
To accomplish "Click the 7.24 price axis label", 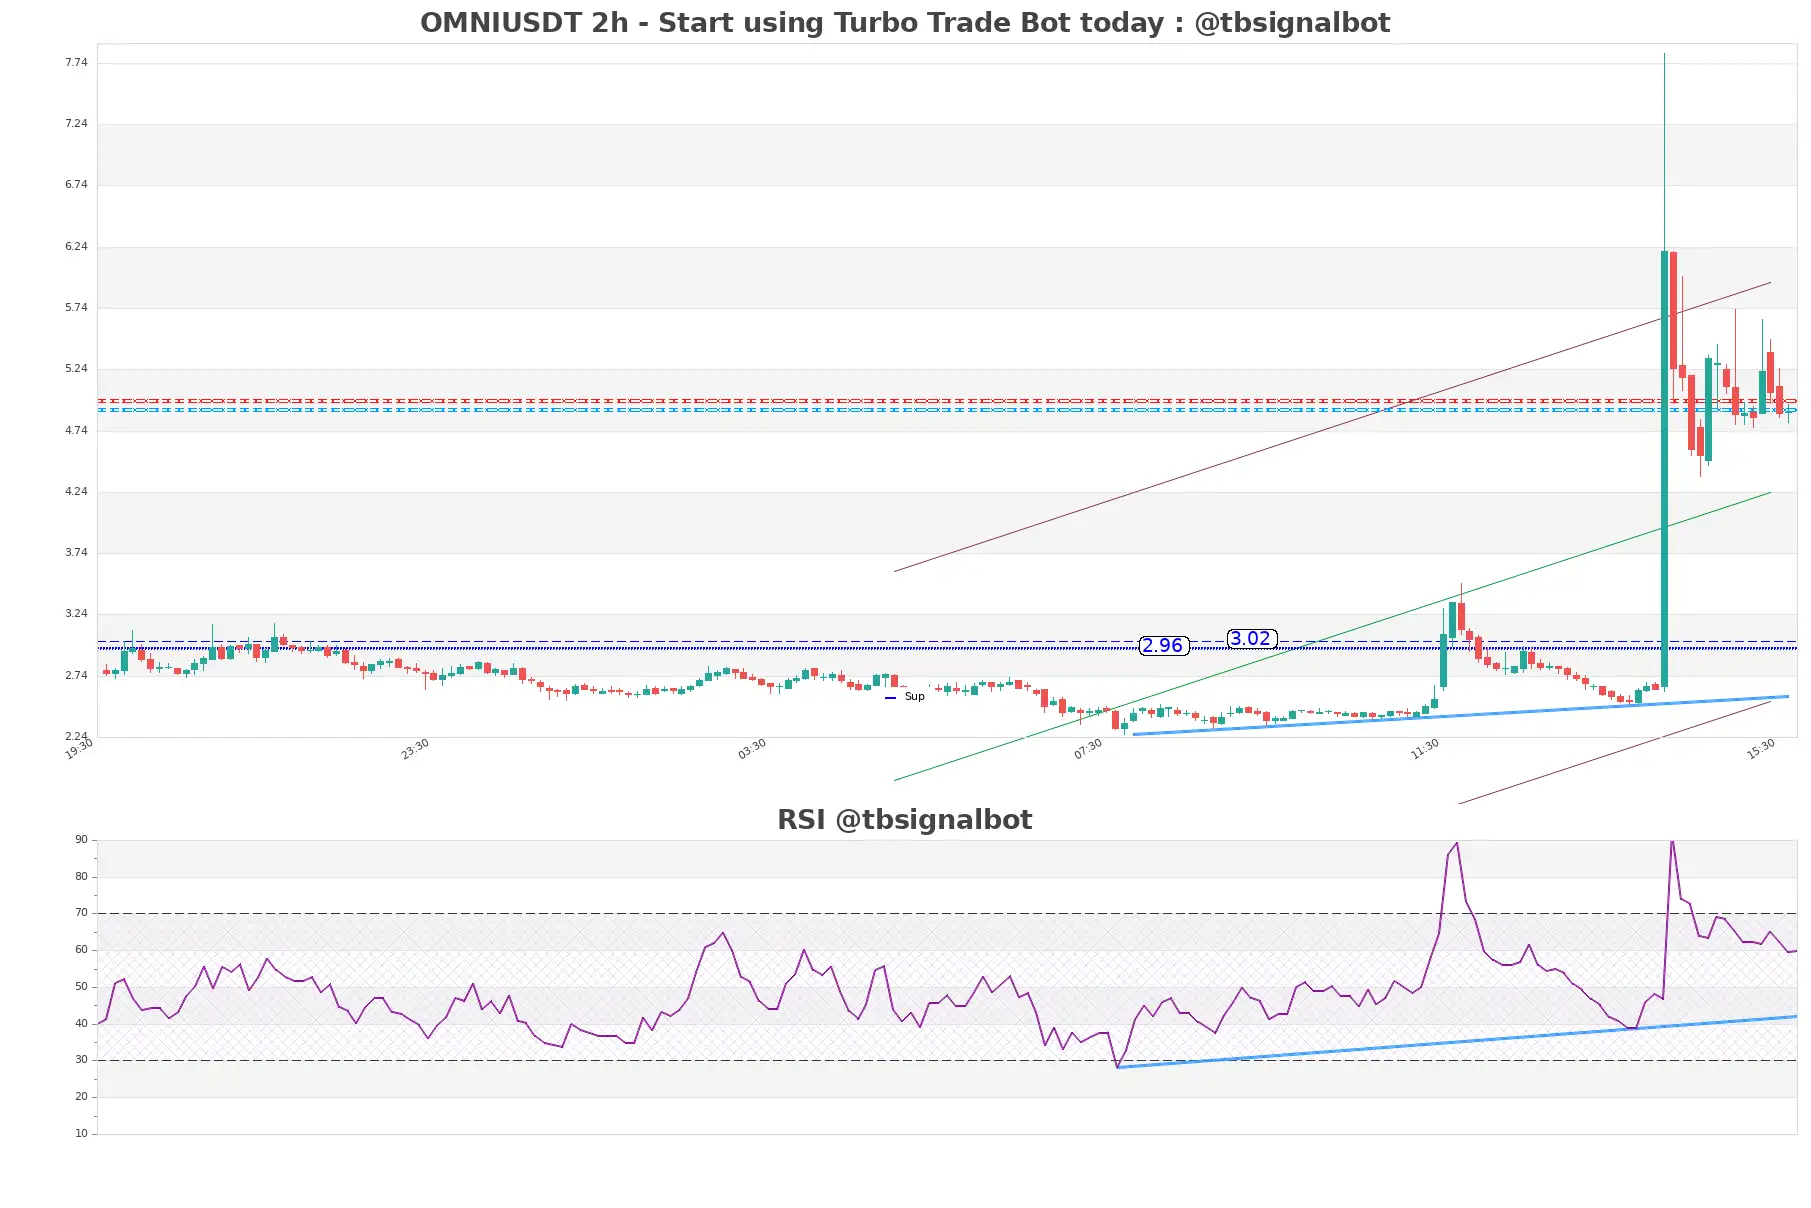I will click(x=76, y=124).
